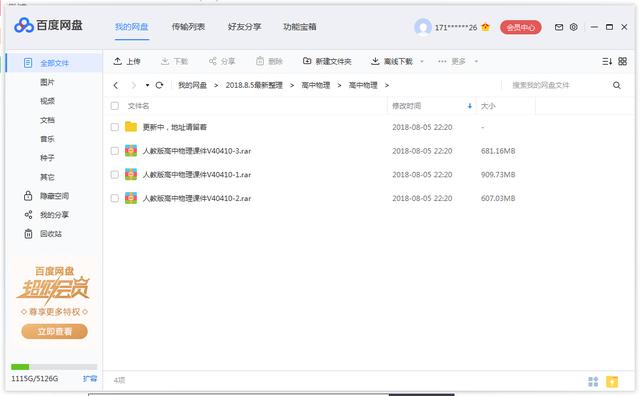Click the 1115G/5126G storage text
The width and height of the screenshot is (640, 396).
(35, 378)
